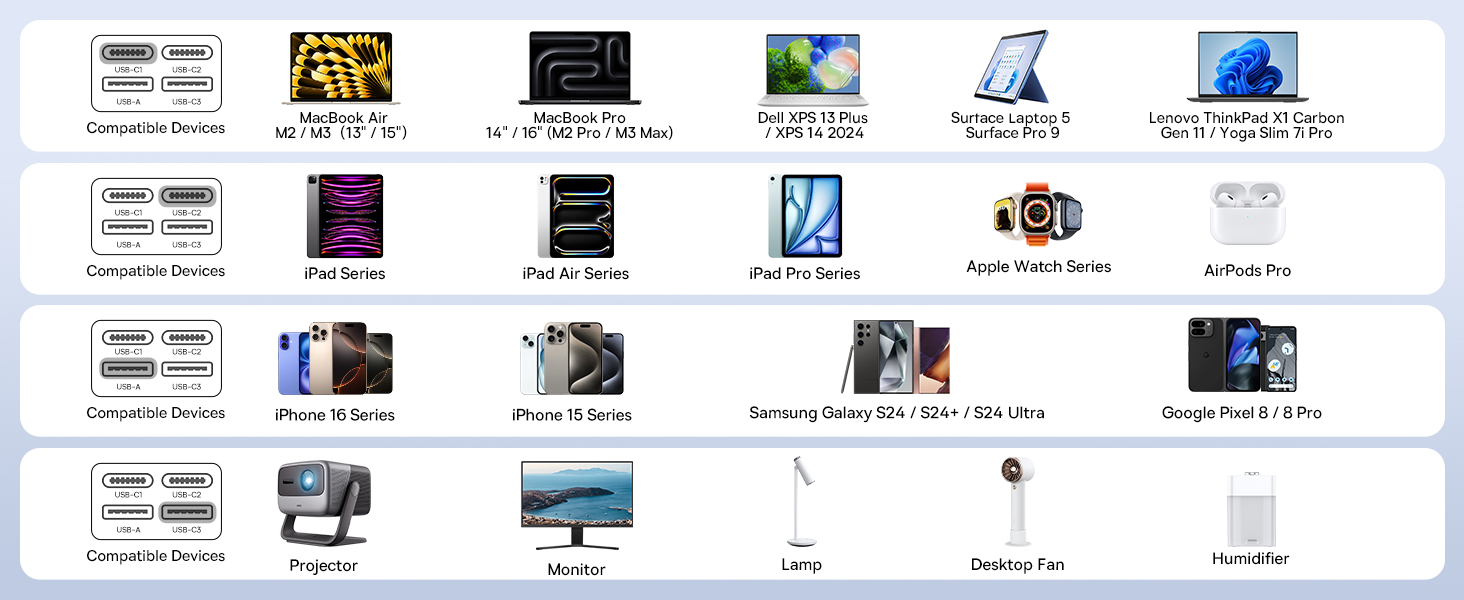This screenshot has height=600, width=1464.
Task: Click the 'iPad Series' caption
Action: [345, 274]
